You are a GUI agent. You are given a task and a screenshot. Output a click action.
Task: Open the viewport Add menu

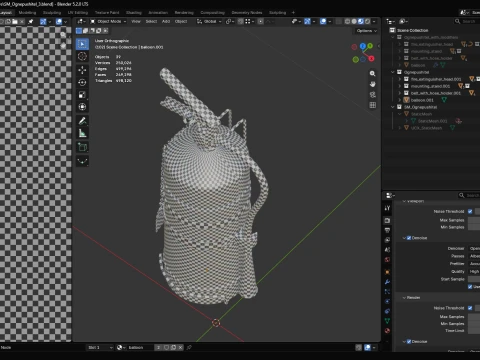click(x=166, y=21)
